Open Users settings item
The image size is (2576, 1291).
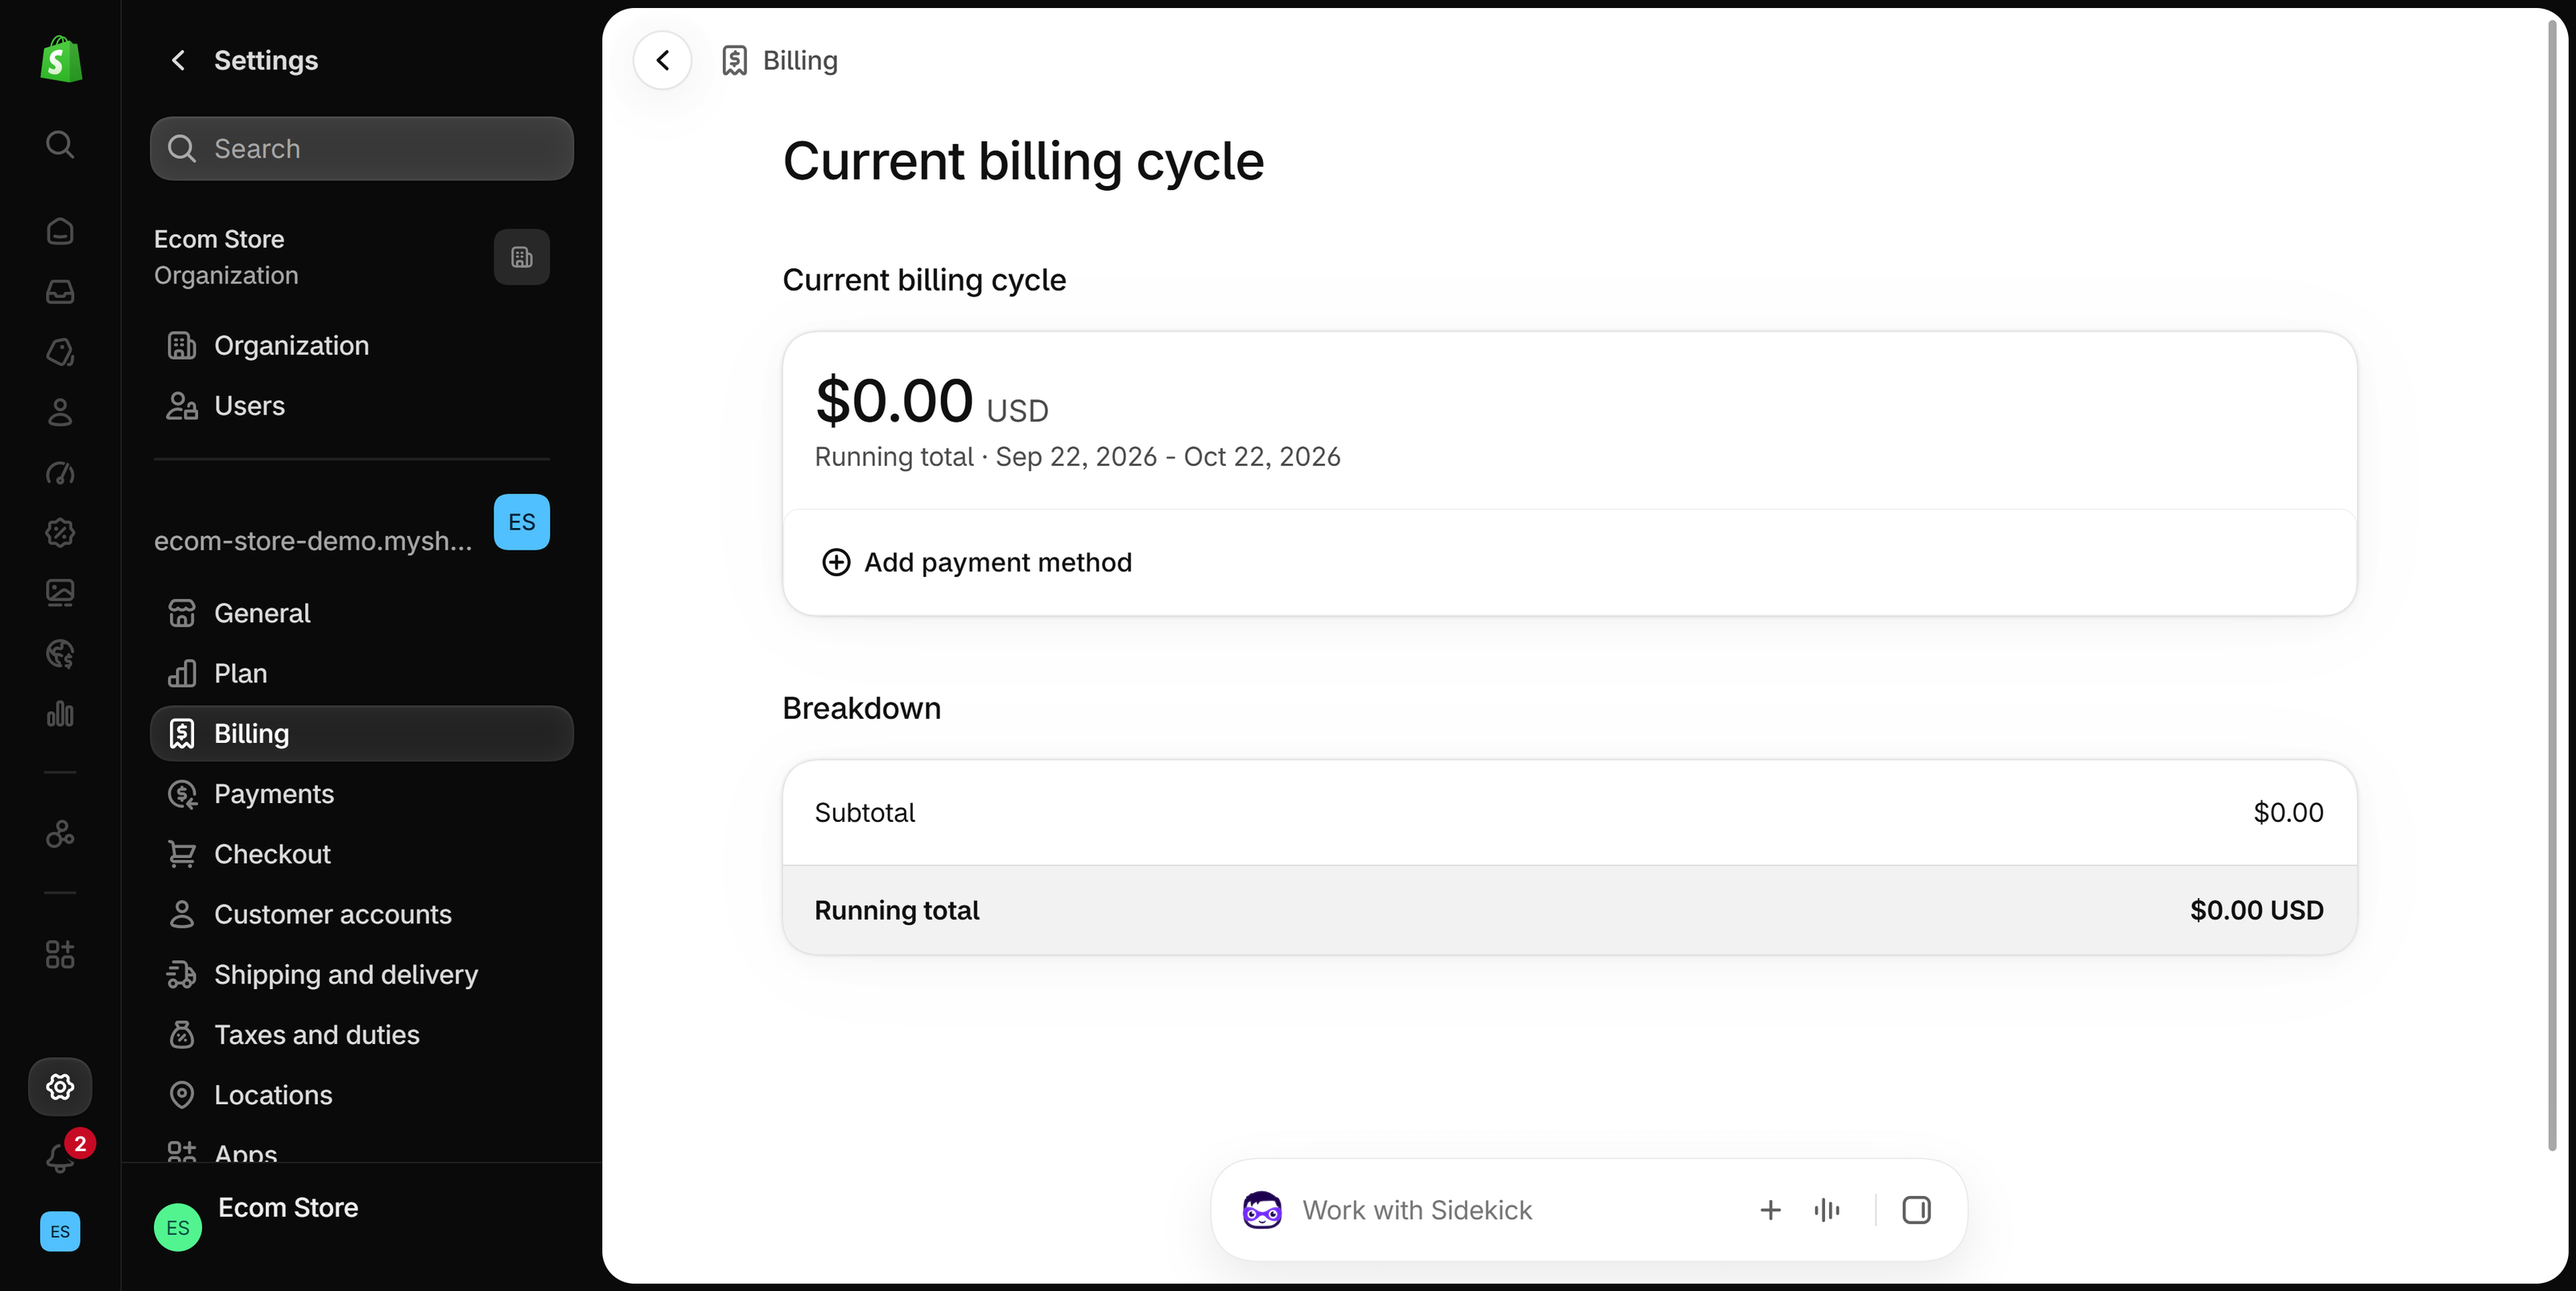tap(362, 406)
